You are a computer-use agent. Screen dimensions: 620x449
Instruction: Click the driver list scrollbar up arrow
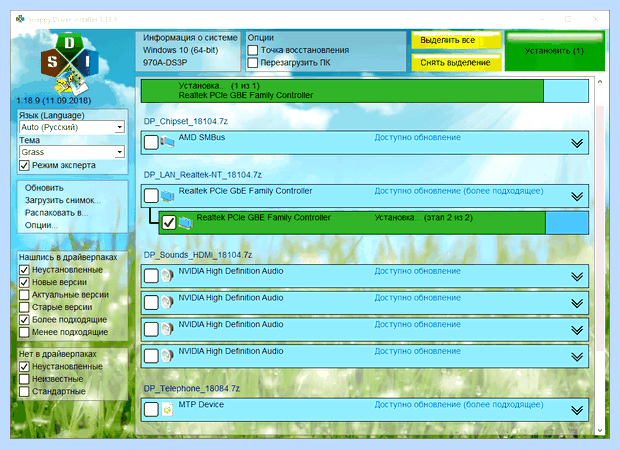(600, 82)
